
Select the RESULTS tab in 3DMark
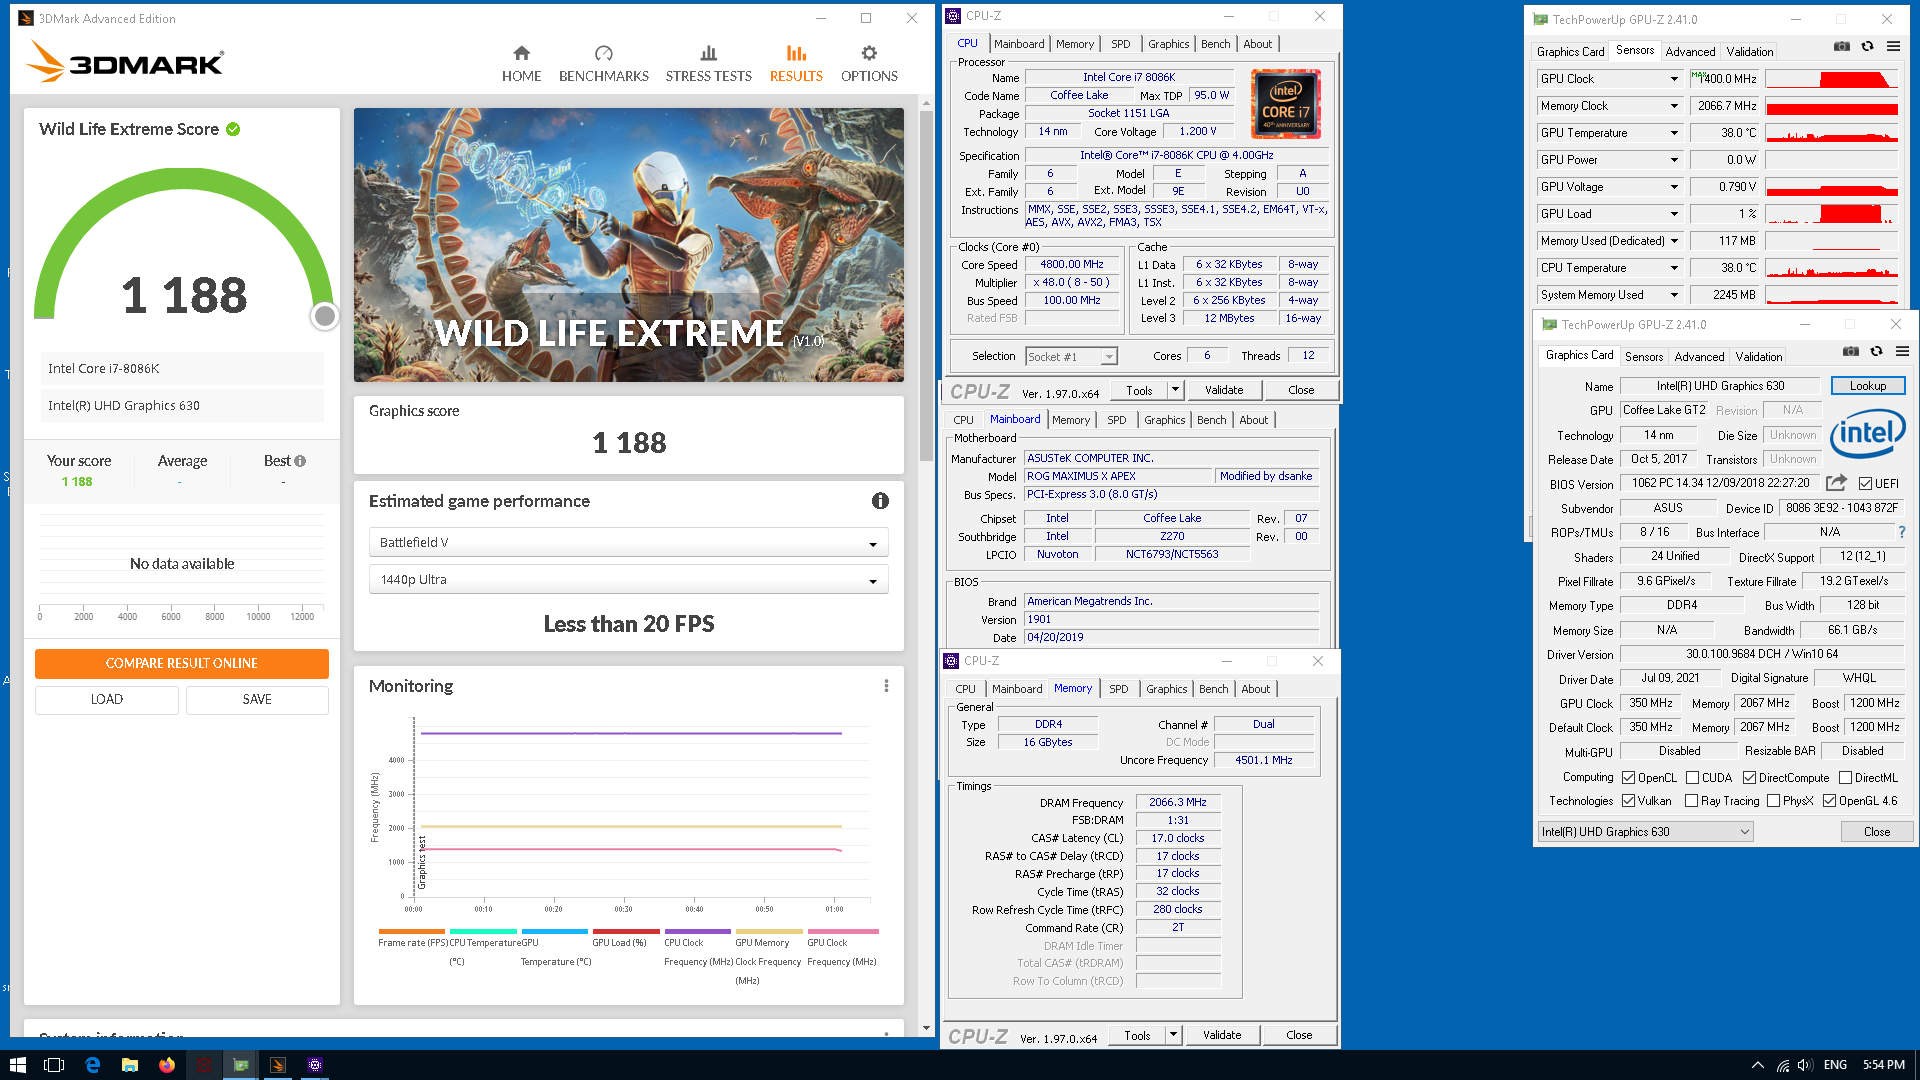coord(796,64)
